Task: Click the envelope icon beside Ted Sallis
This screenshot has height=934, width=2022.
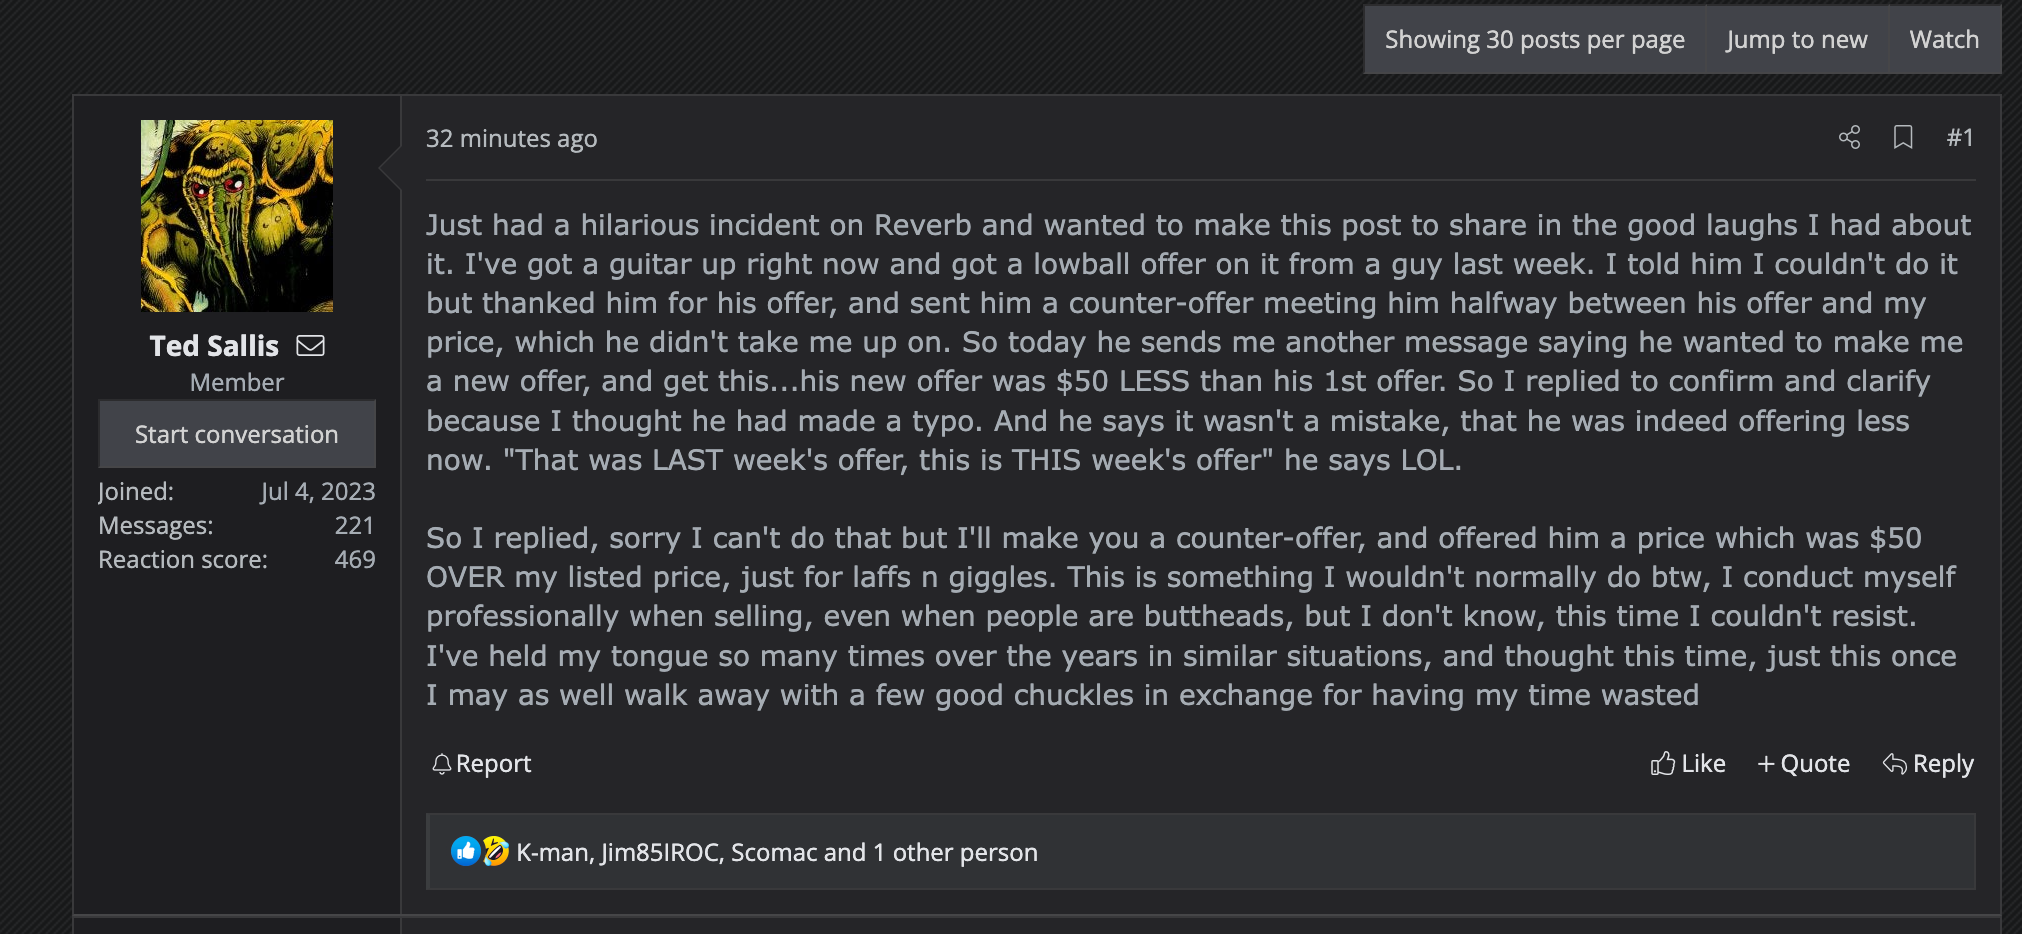Action: click(x=311, y=346)
